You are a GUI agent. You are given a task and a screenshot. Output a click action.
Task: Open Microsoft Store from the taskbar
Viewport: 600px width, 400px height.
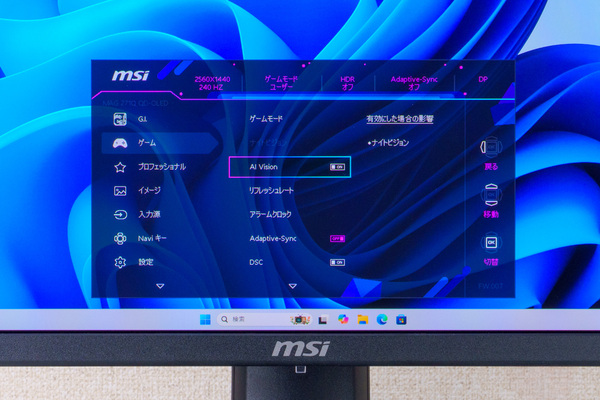coord(401,319)
